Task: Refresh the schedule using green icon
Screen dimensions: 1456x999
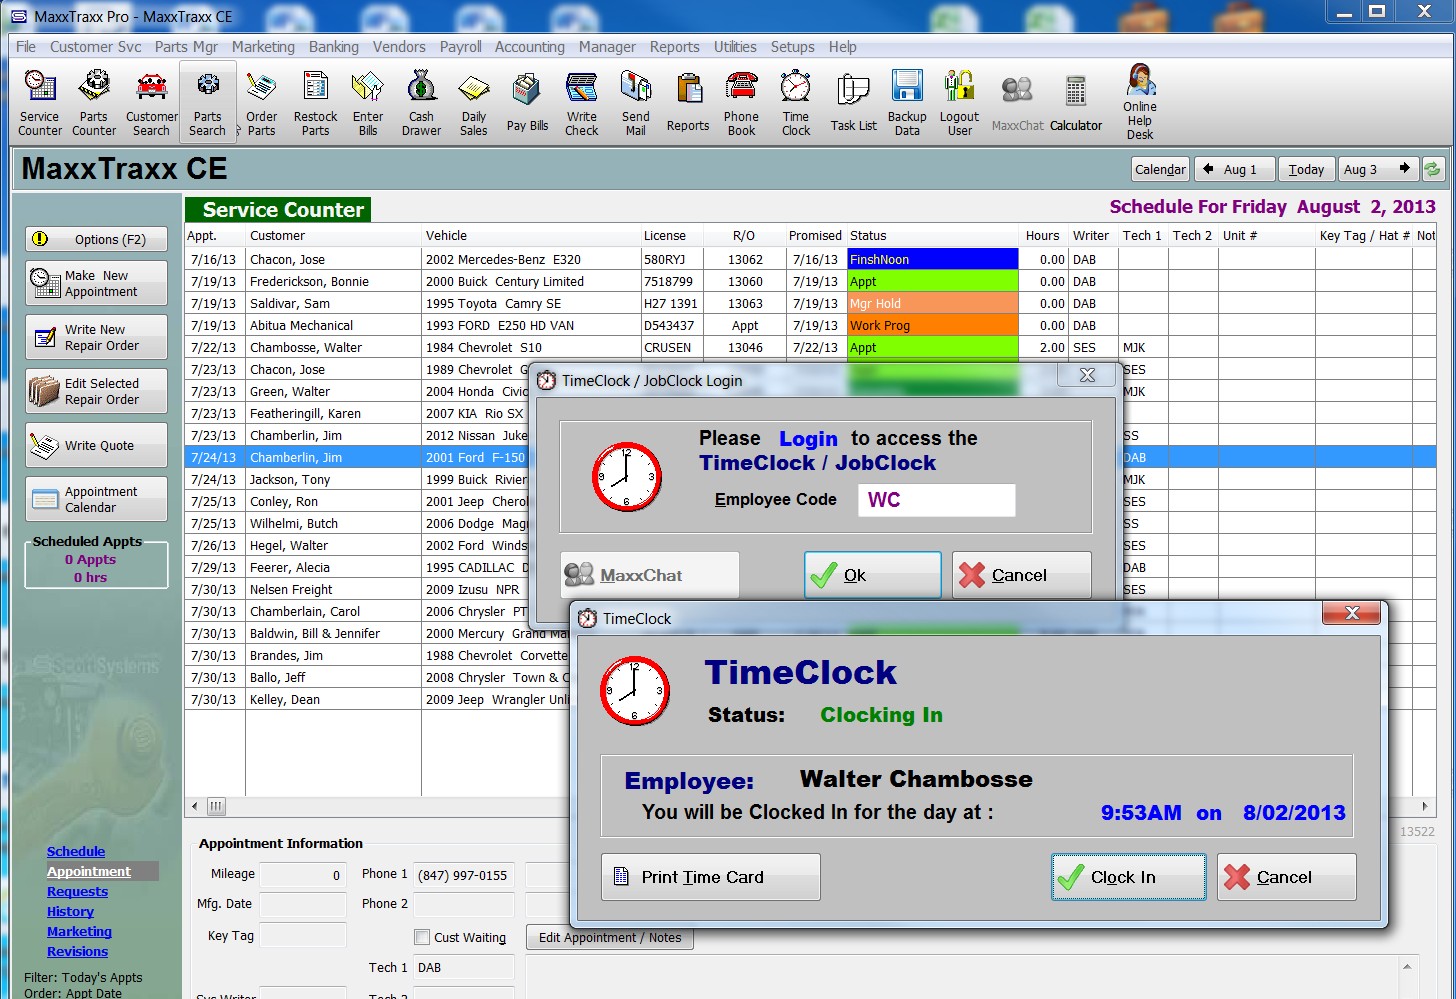Action: [x=1433, y=169]
